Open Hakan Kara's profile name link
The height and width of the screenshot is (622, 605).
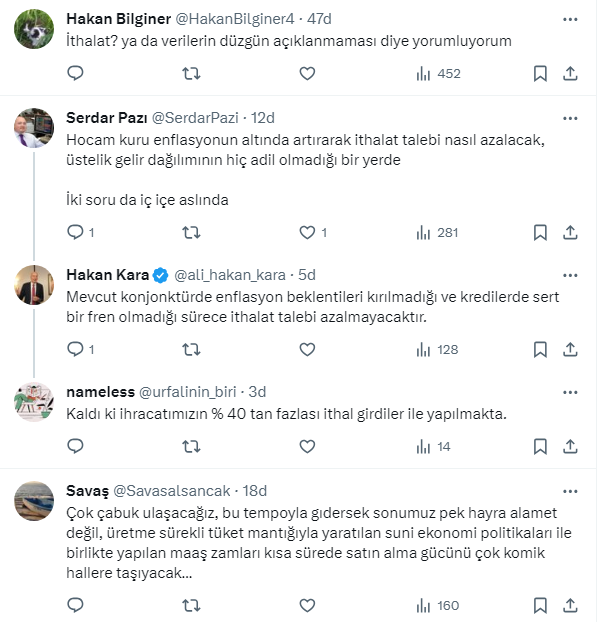click(106, 274)
